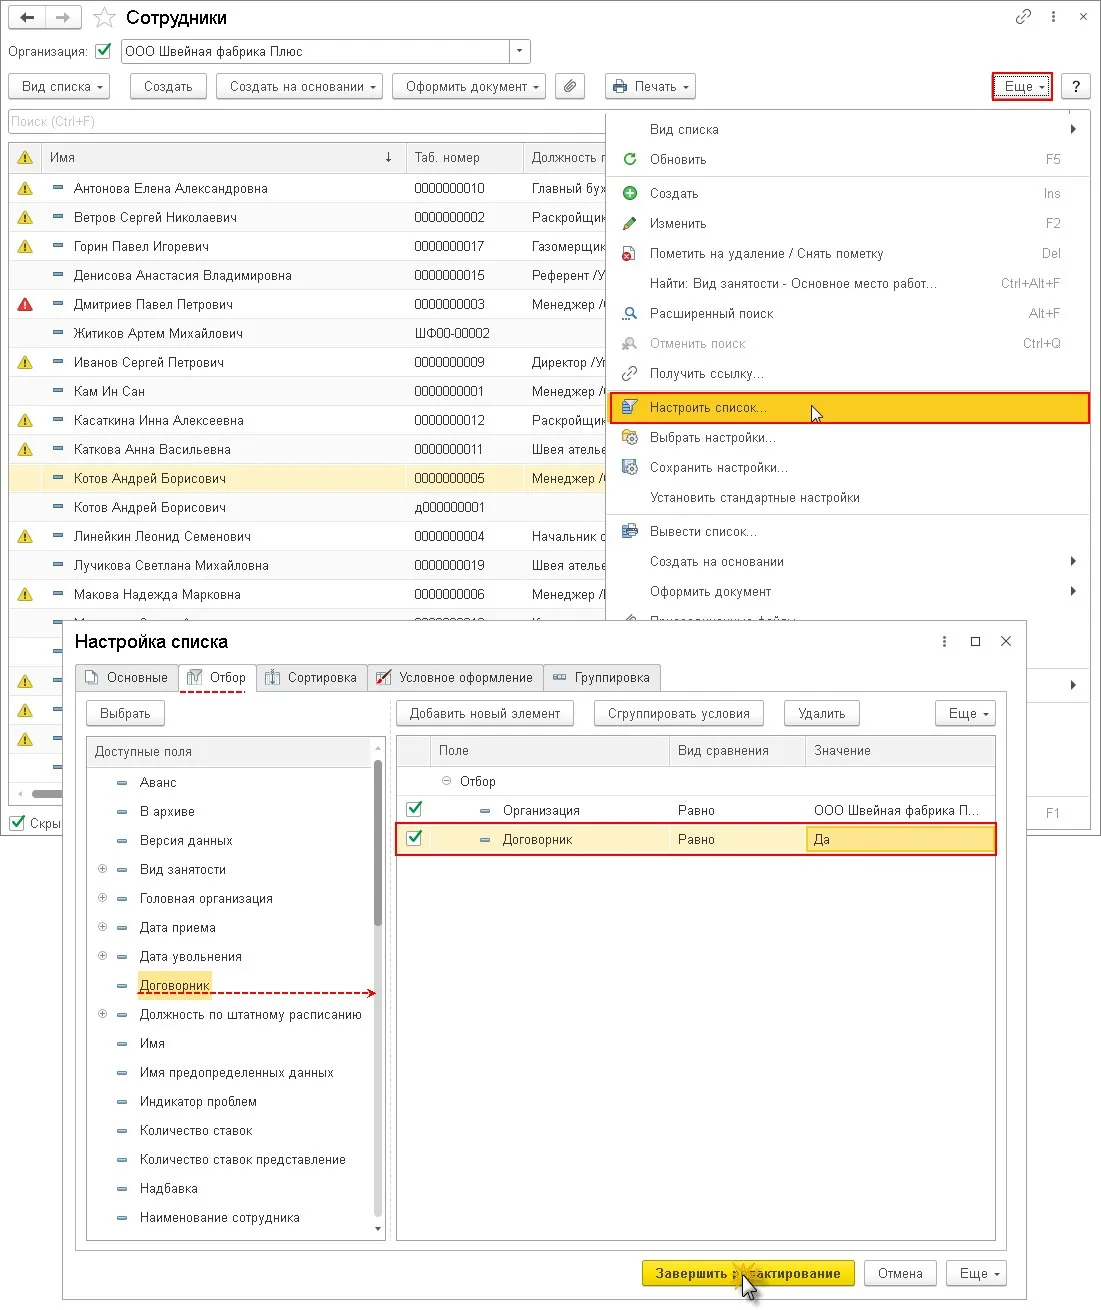
Task: Go back with the left arrow button
Action: (x=27, y=17)
